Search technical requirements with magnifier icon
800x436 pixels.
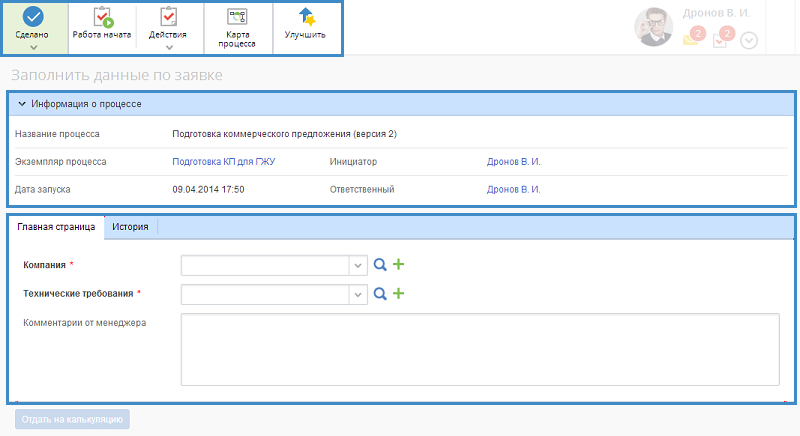point(380,294)
